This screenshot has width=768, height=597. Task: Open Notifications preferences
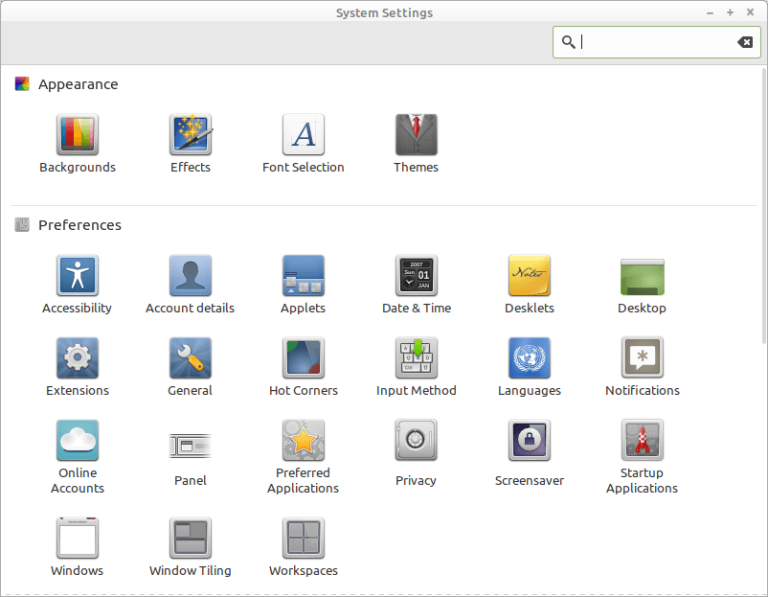pos(642,358)
